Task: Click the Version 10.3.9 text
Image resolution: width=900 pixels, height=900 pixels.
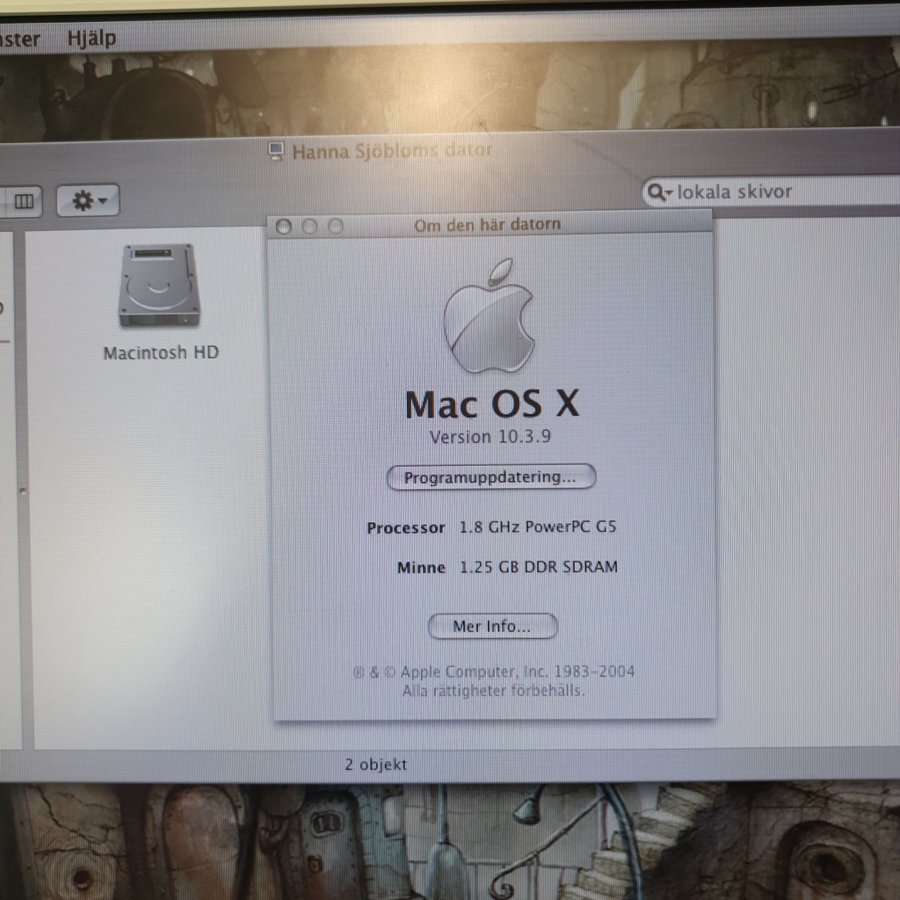Action: pyautogui.click(x=489, y=437)
